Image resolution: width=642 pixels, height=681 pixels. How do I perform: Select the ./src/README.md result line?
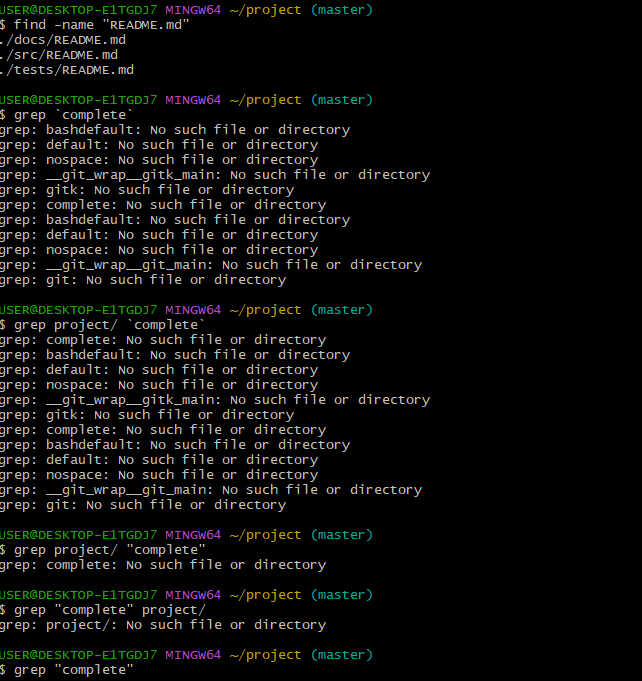click(59, 55)
